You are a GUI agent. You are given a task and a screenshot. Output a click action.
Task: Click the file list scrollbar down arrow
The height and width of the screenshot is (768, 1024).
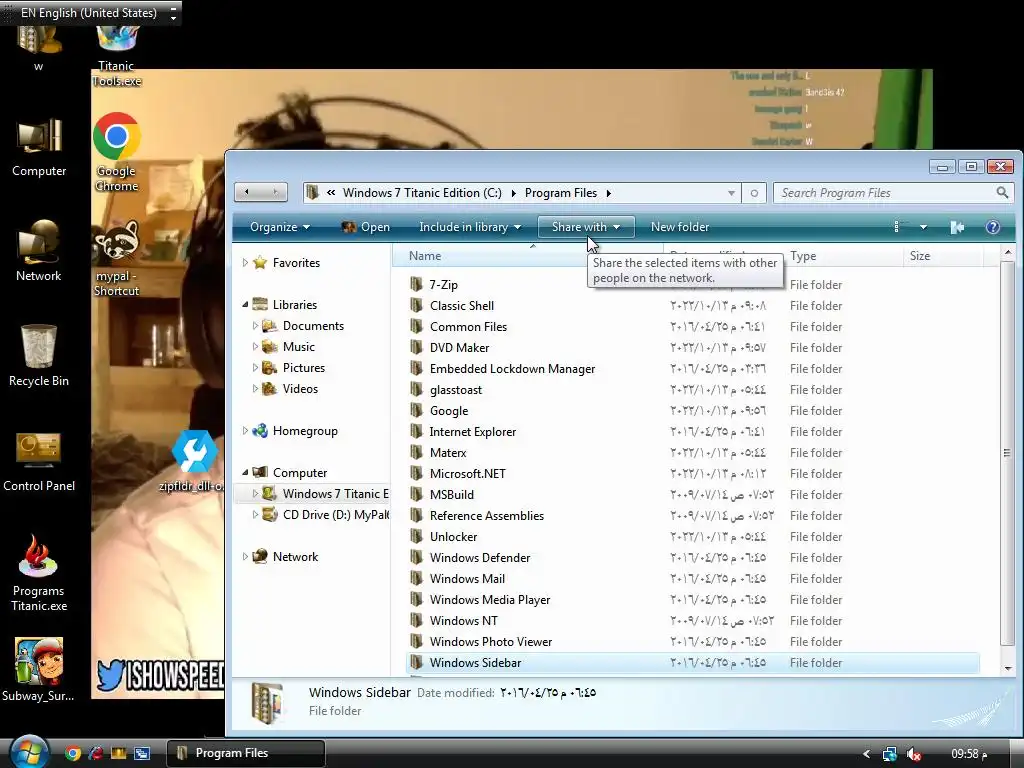point(1008,669)
